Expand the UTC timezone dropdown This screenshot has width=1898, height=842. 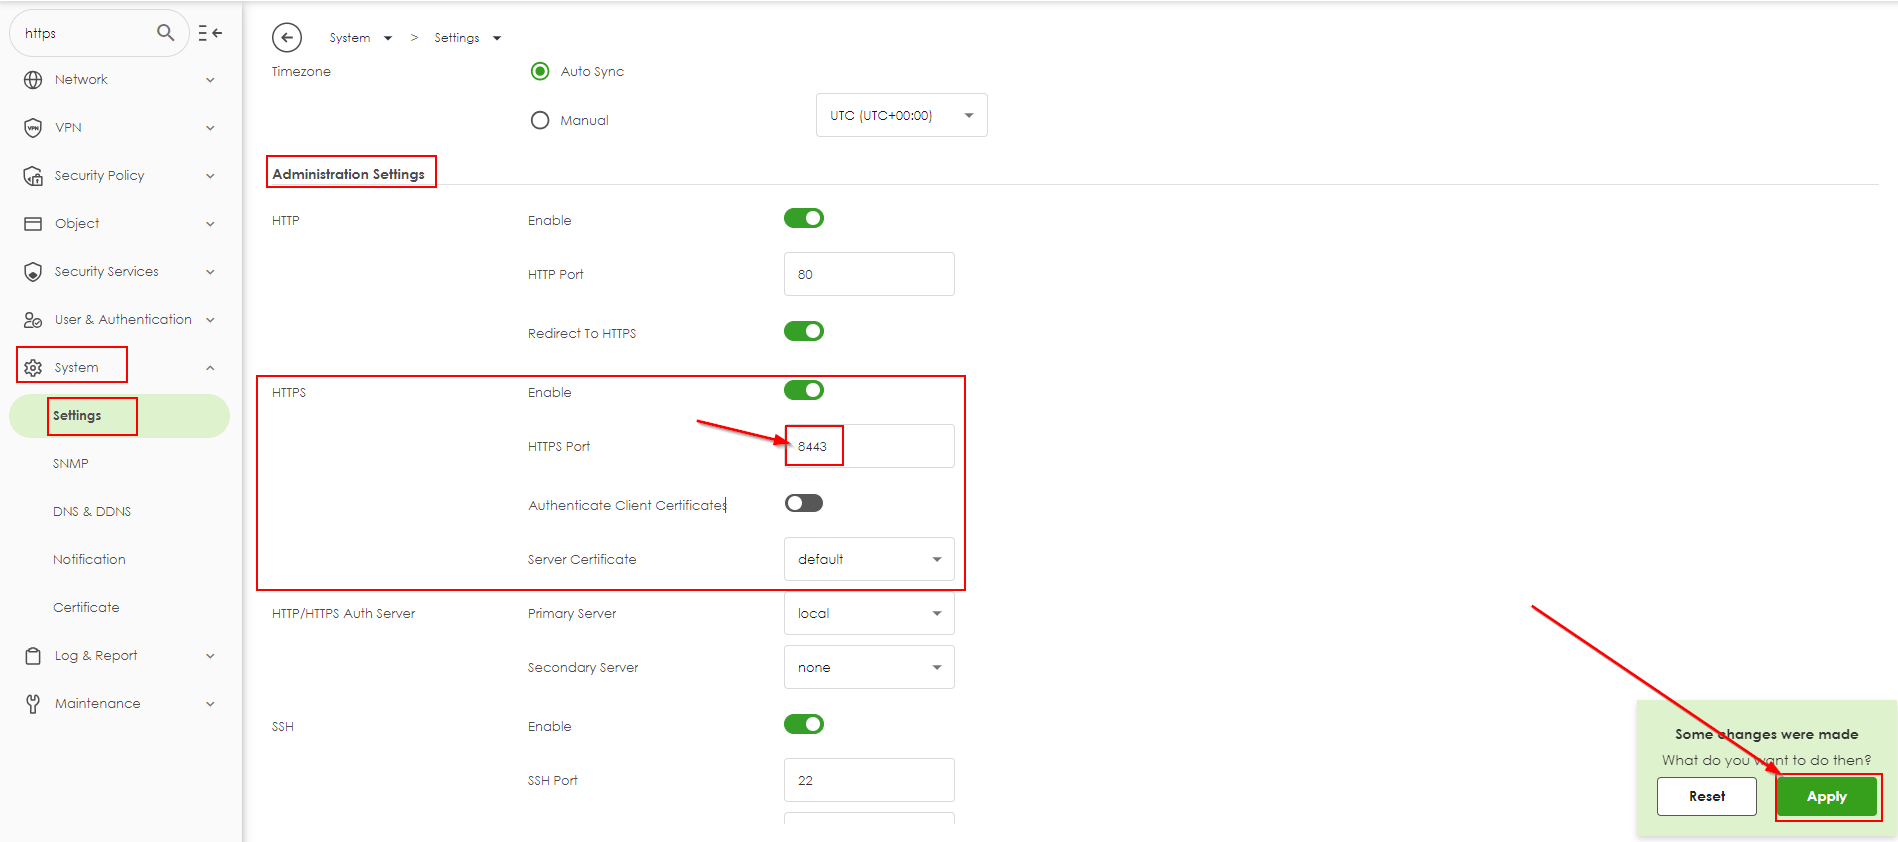pyautogui.click(x=901, y=115)
